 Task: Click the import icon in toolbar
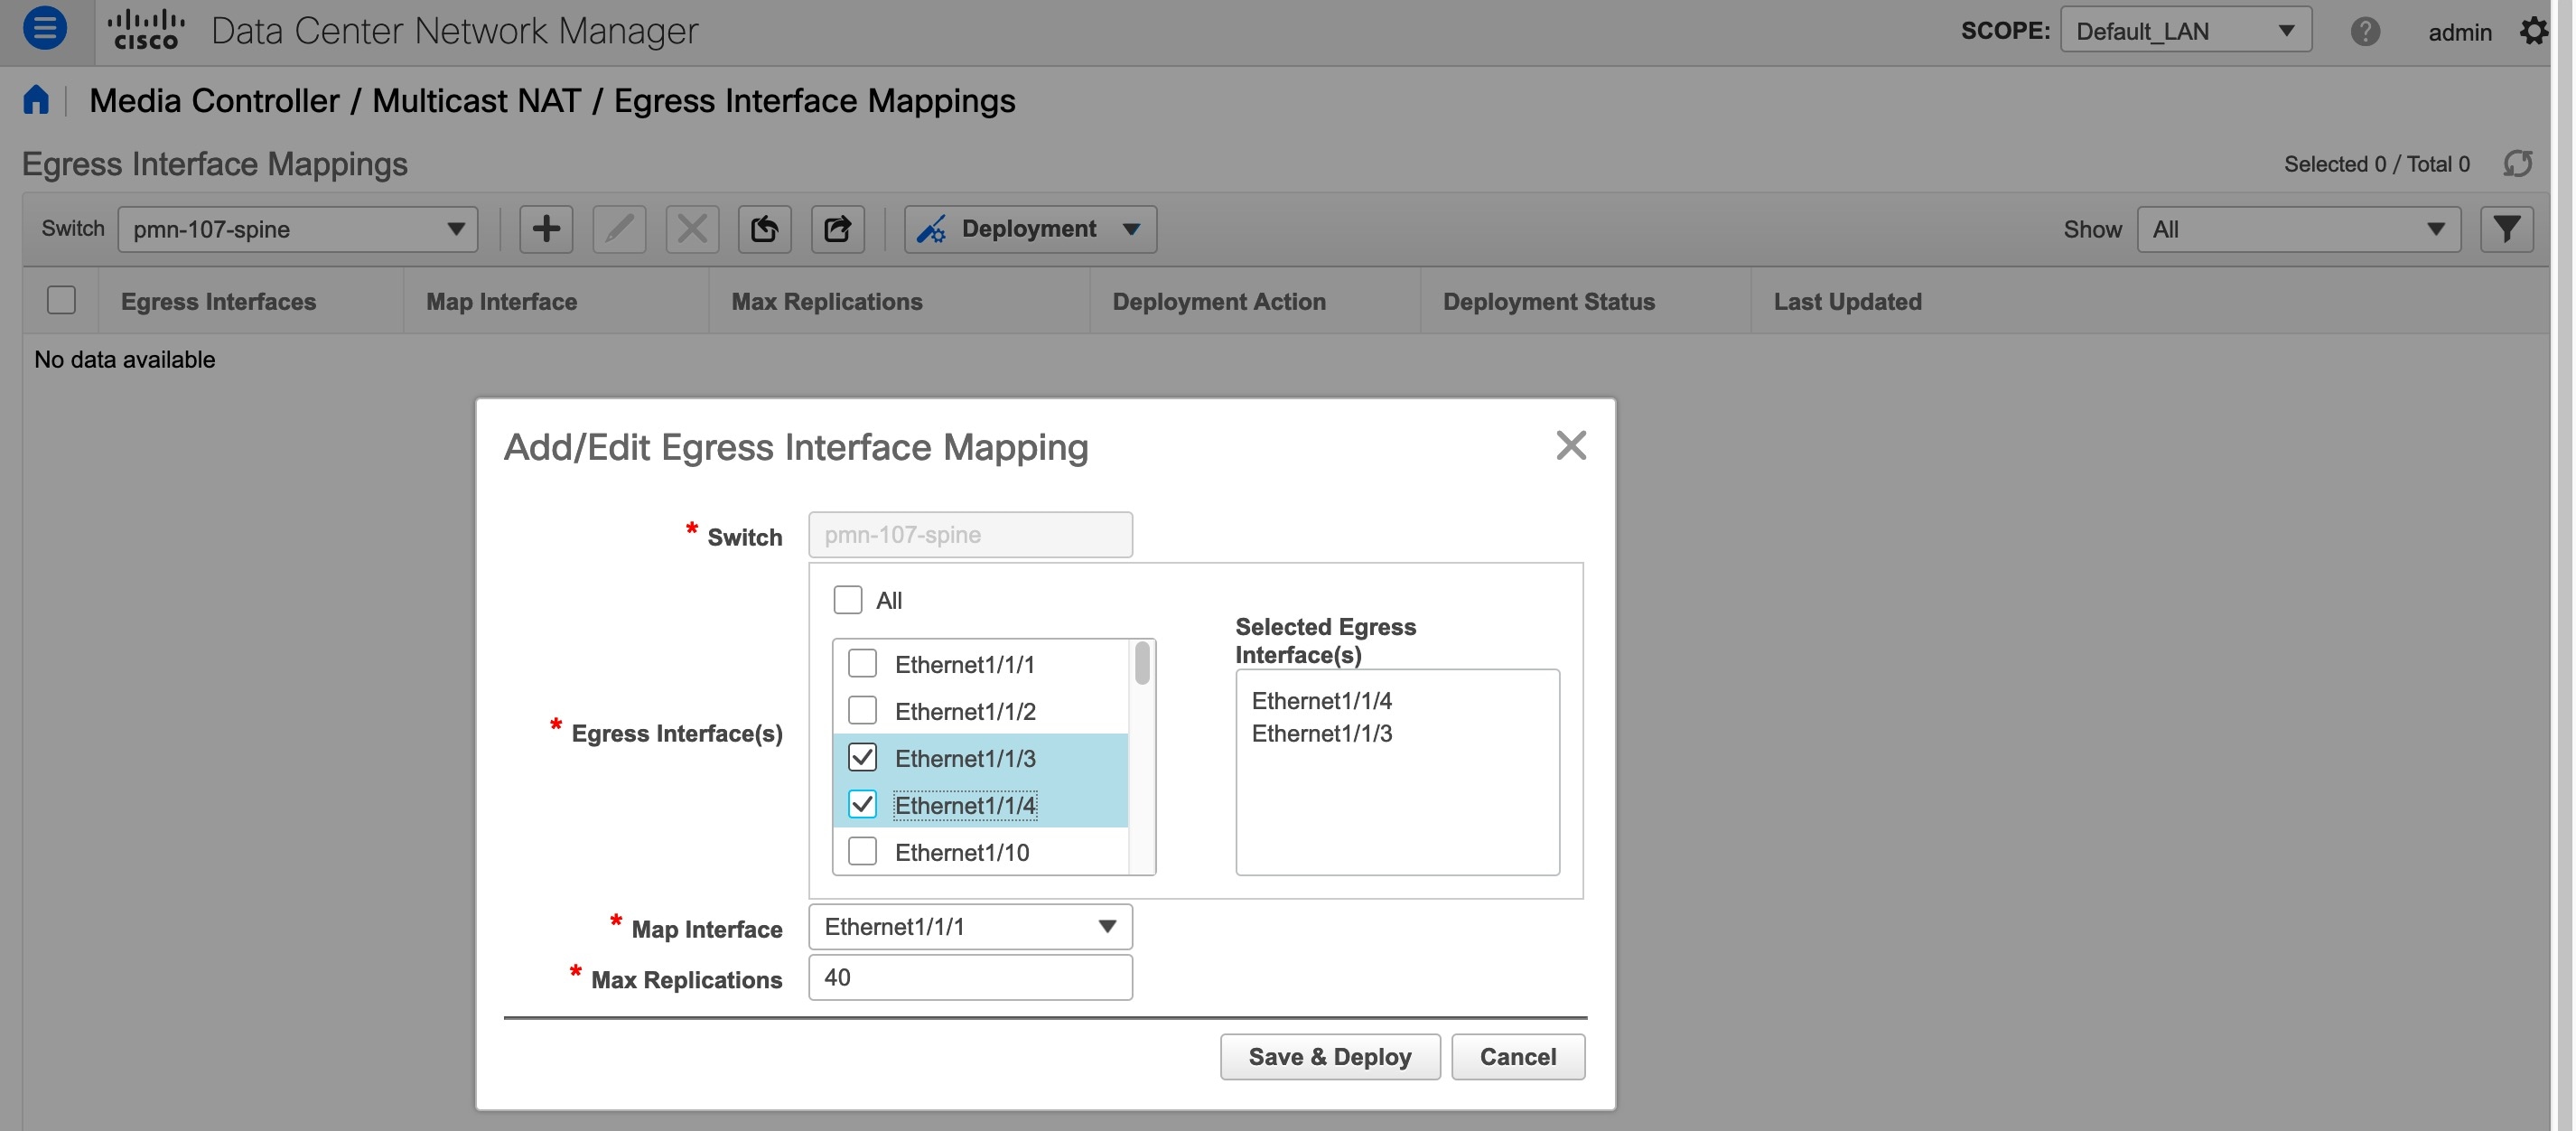click(765, 229)
